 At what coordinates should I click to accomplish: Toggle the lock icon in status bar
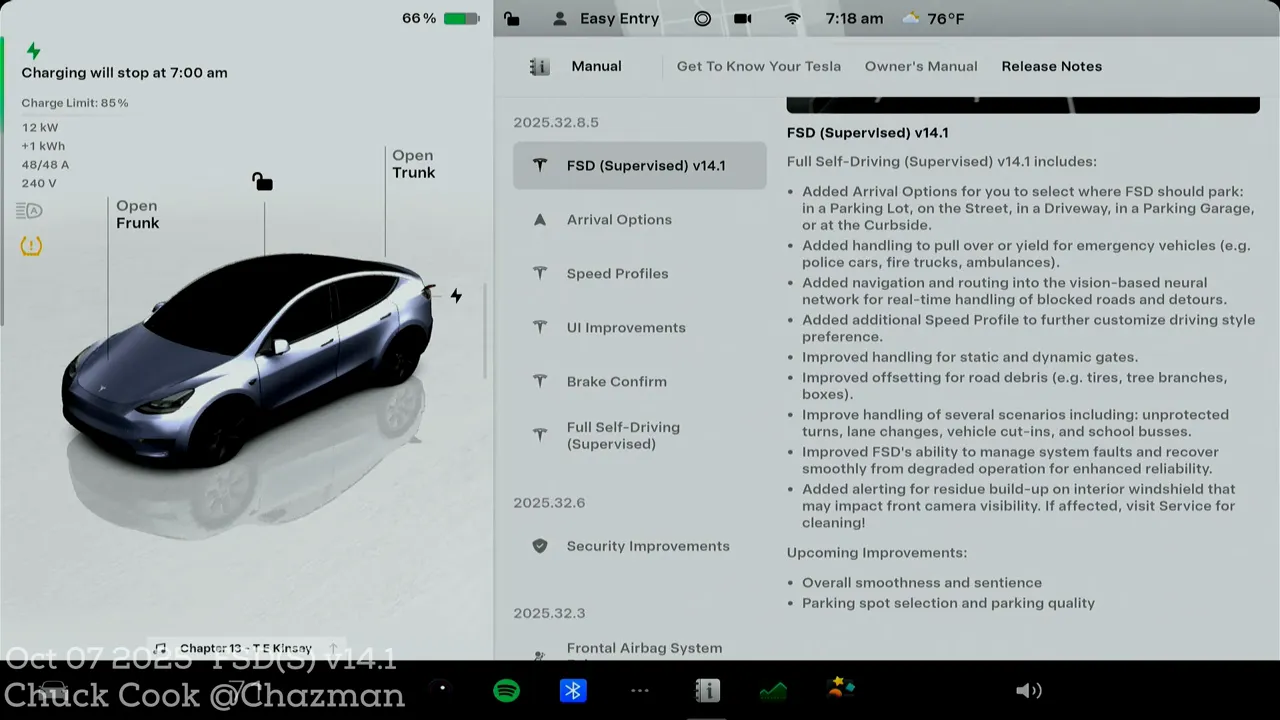pos(512,19)
